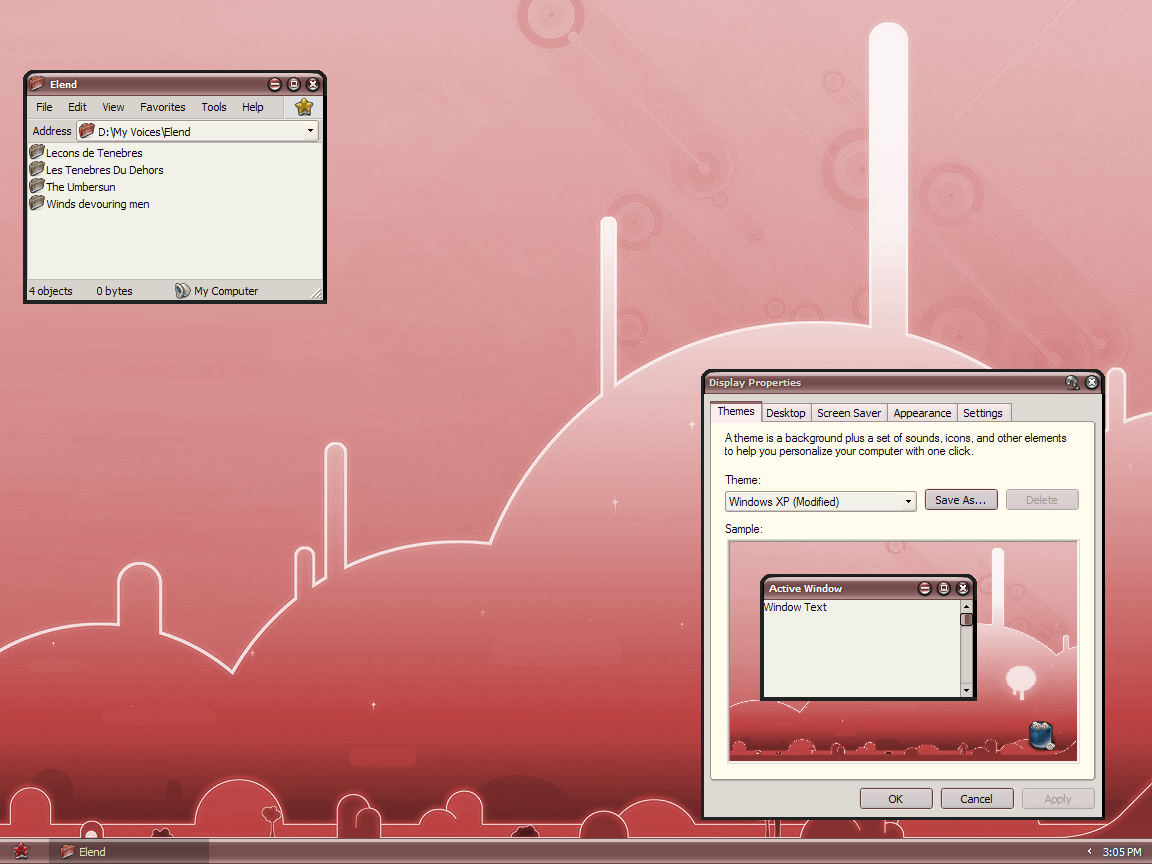Click the sample window minimize button
The width and height of the screenshot is (1152, 864).
click(925, 588)
